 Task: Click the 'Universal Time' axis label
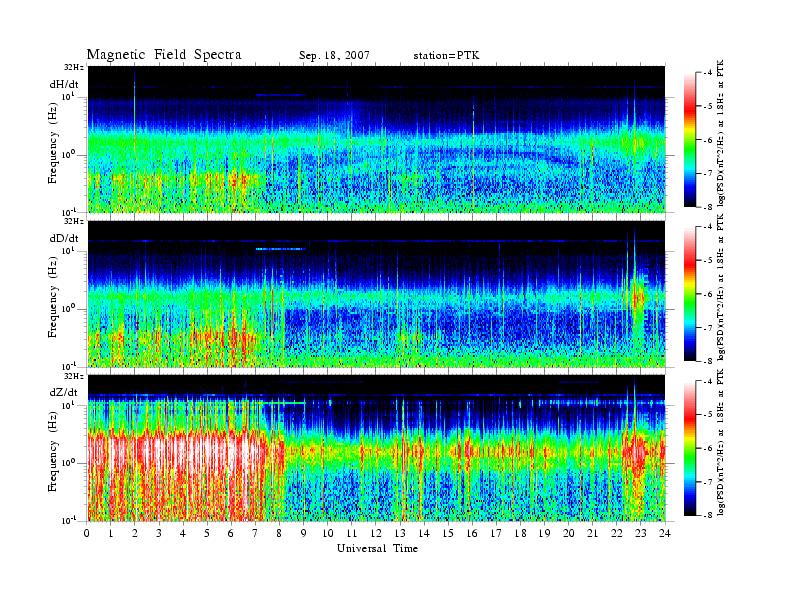pyautogui.click(x=377, y=548)
